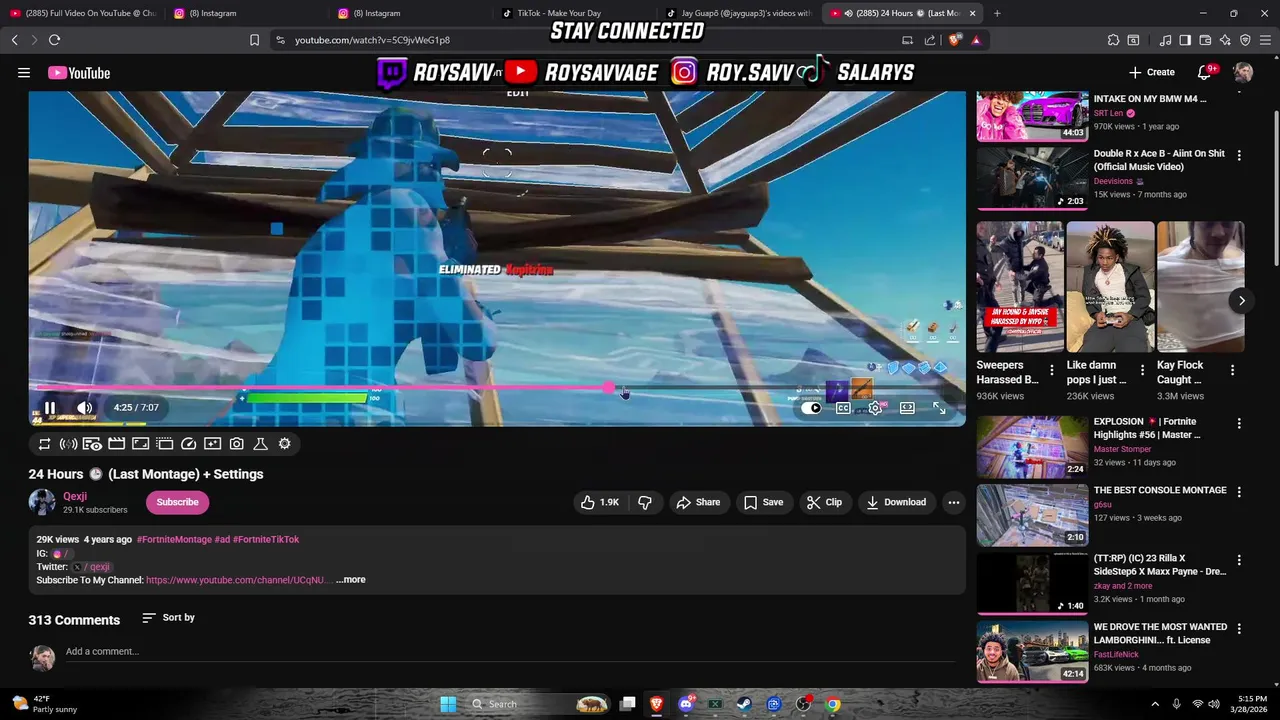Toggle the loop icon below the player
This screenshot has width=1280, height=720.
(x=44, y=444)
